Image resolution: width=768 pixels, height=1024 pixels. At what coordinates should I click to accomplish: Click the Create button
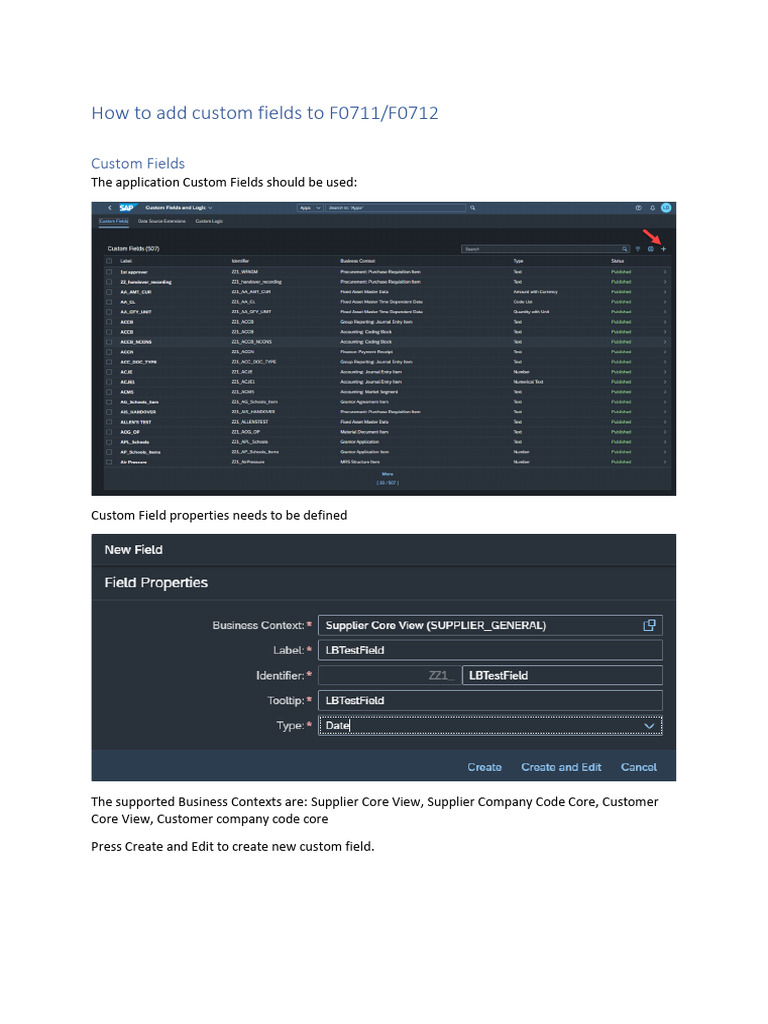(x=485, y=767)
